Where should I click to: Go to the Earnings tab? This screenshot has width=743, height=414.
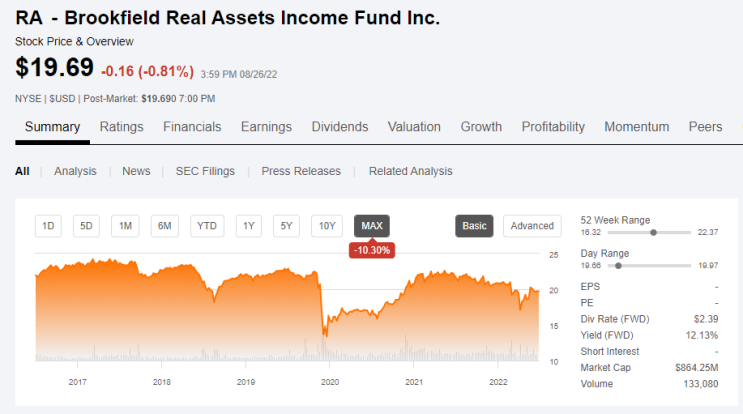click(x=266, y=127)
